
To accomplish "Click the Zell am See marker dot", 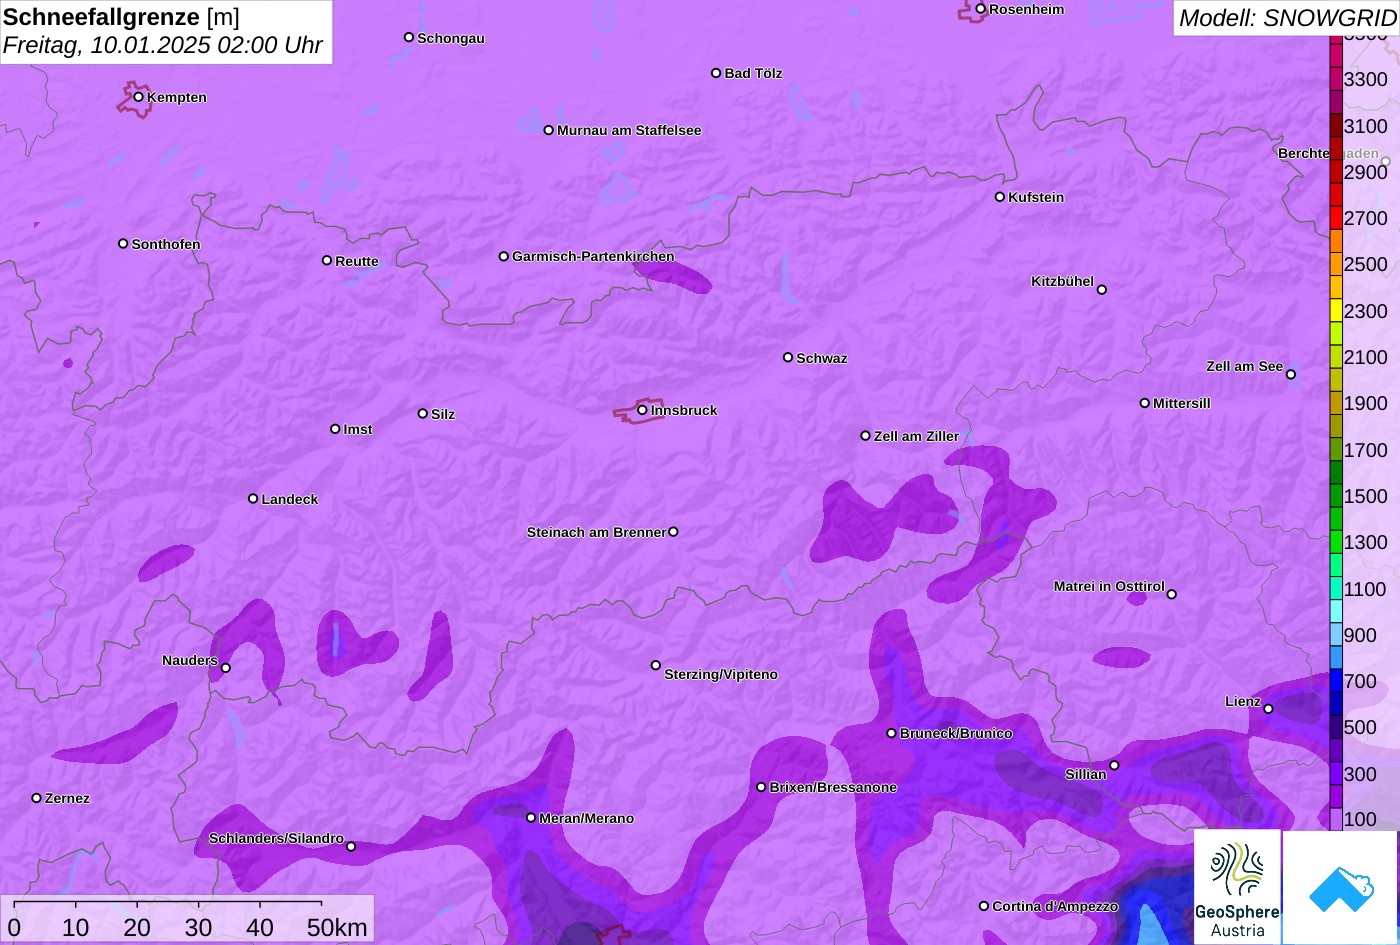I will tap(1291, 375).
